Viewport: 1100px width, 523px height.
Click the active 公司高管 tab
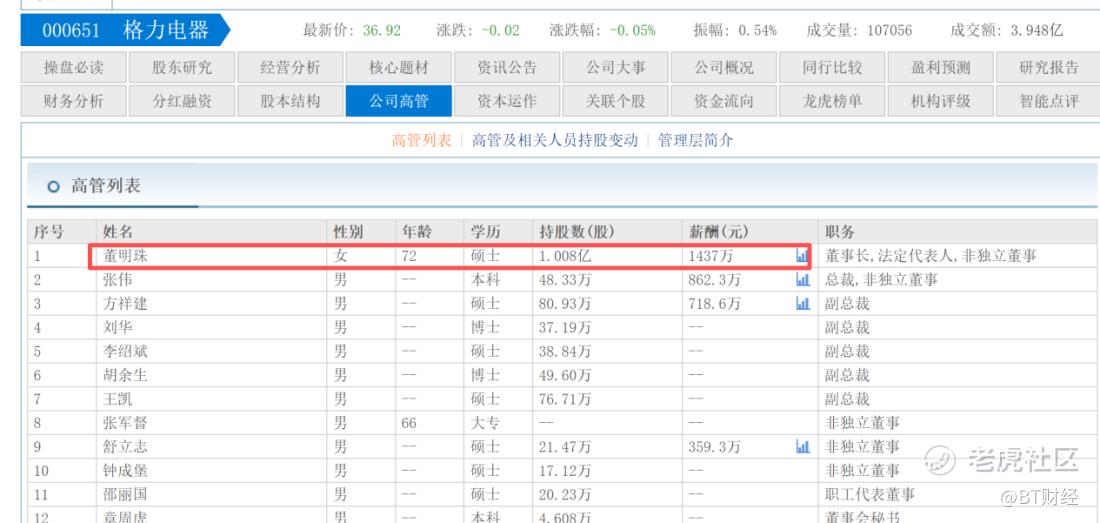coord(398,101)
